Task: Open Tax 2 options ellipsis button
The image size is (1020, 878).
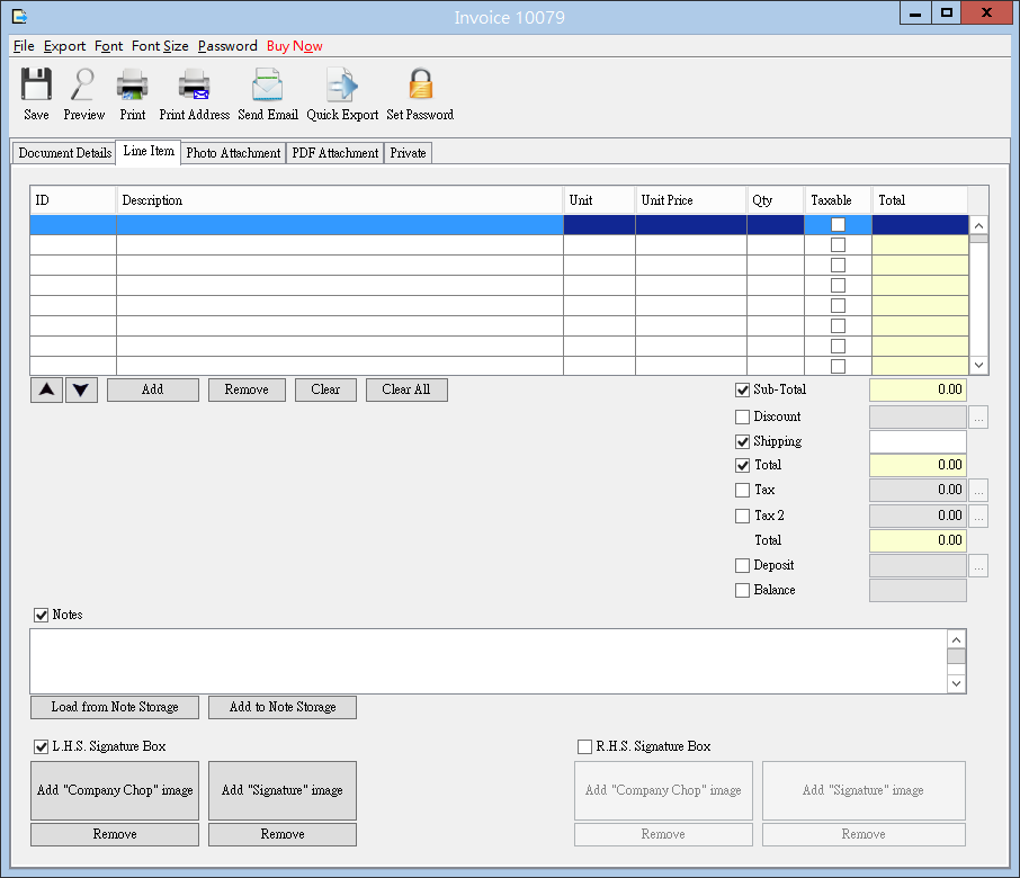Action: coord(978,516)
